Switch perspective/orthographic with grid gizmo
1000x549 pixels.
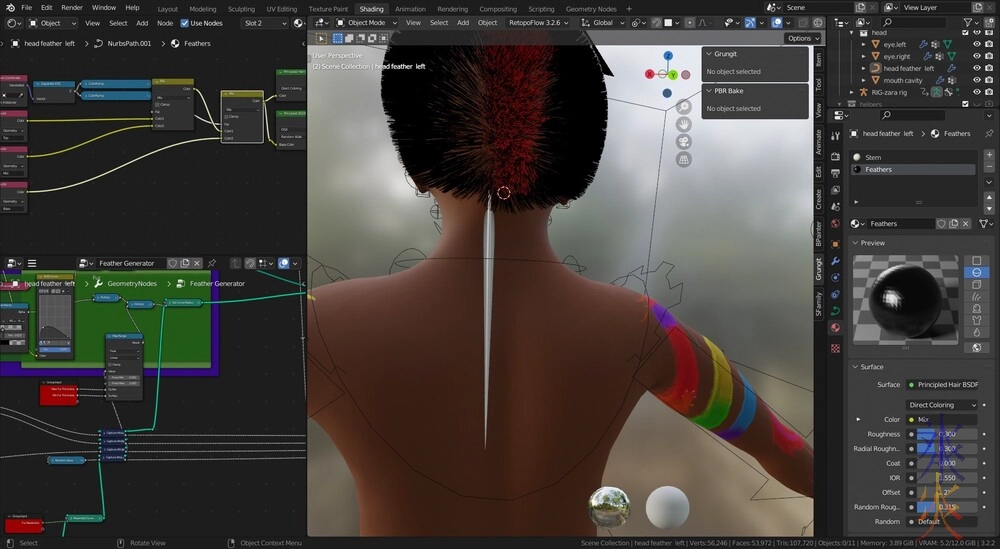tap(684, 159)
